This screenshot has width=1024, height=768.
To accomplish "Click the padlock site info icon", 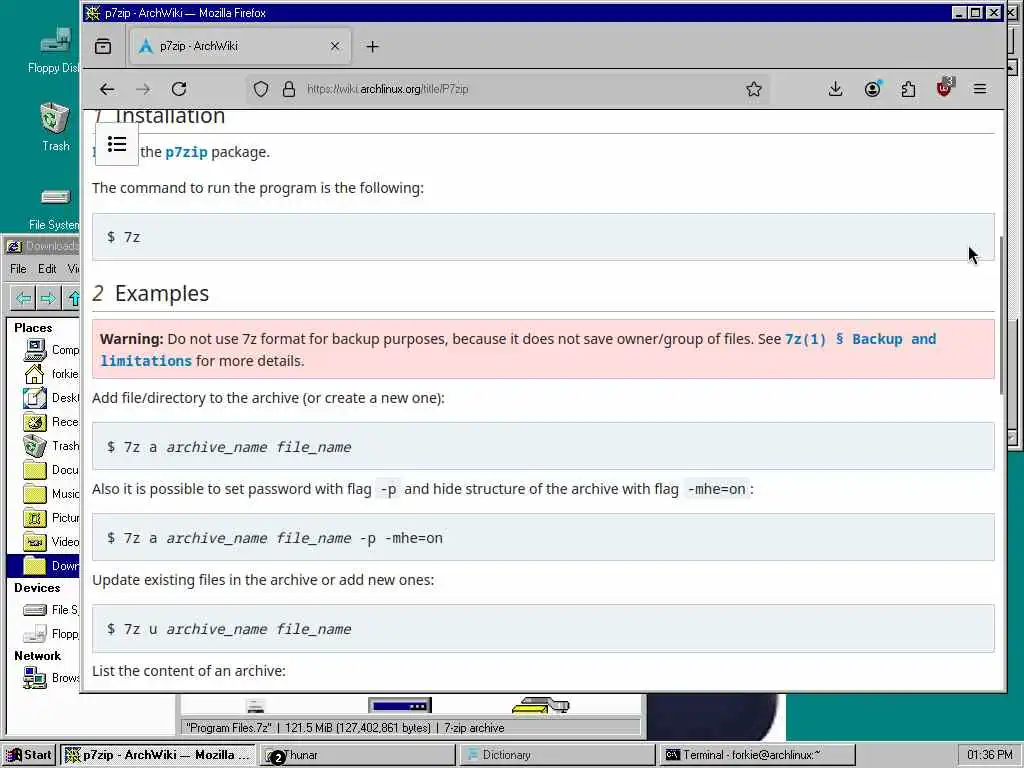I will pos(289,89).
